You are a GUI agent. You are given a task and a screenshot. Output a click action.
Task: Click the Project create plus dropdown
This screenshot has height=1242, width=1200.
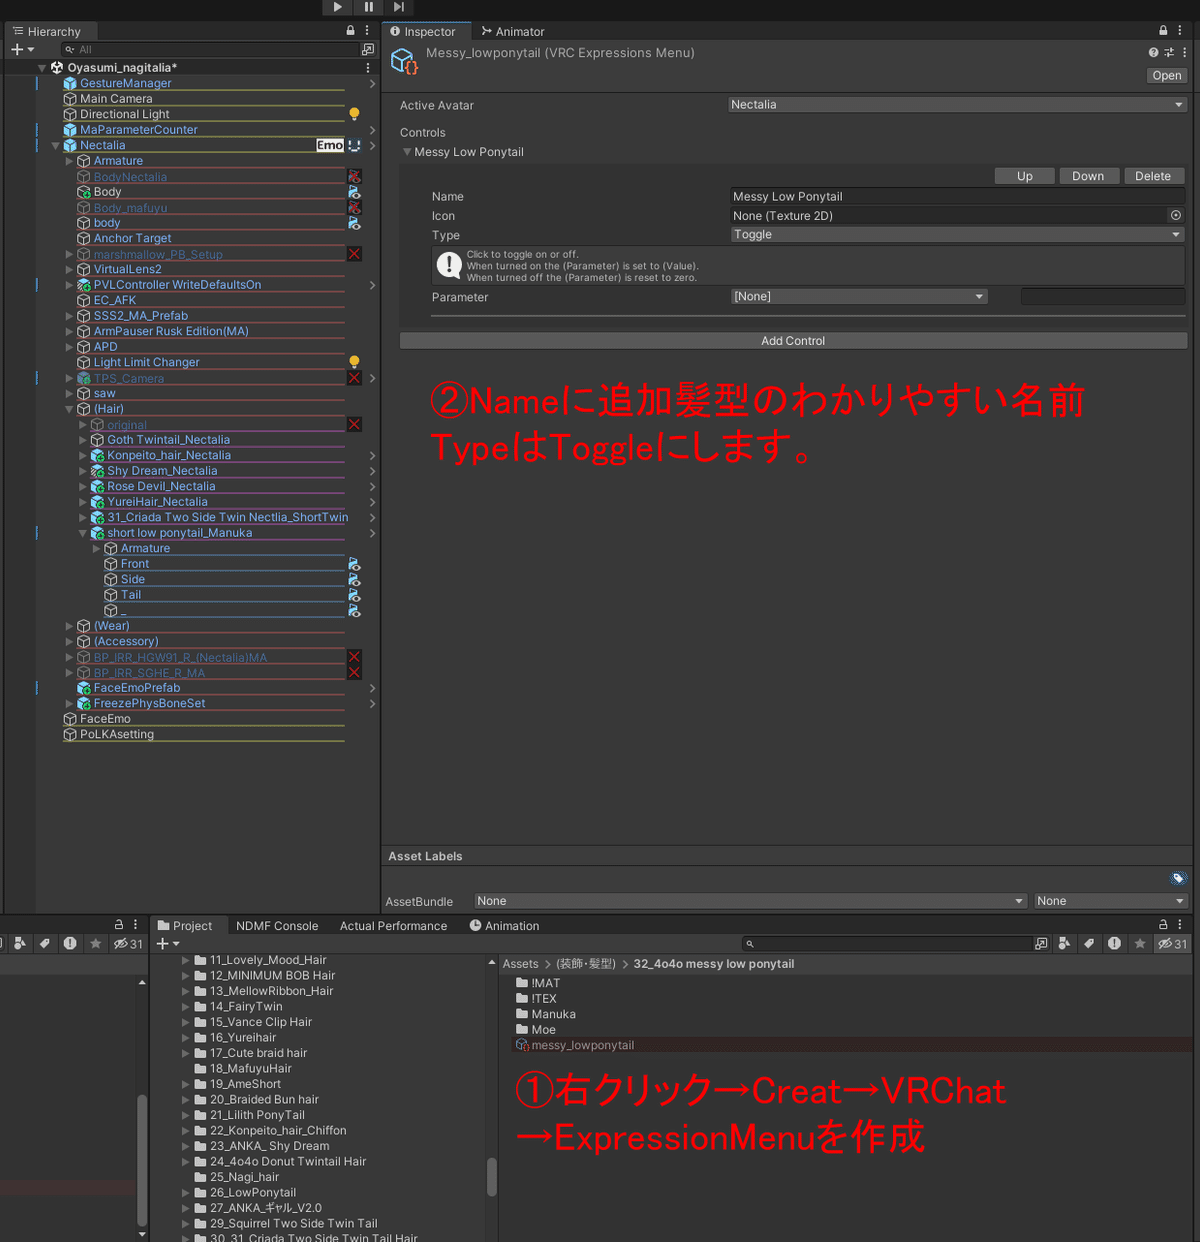167,944
